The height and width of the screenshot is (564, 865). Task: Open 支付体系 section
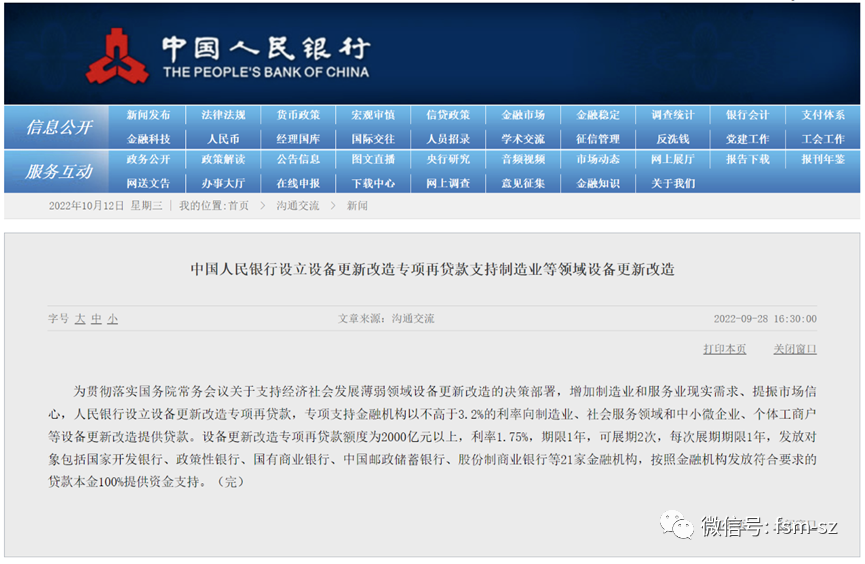point(823,115)
